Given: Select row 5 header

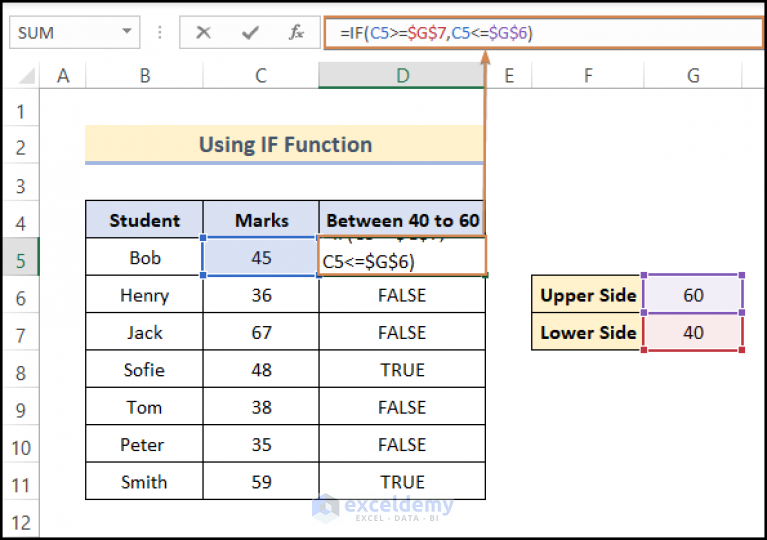Looking at the screenshot, I should [21, 258].
